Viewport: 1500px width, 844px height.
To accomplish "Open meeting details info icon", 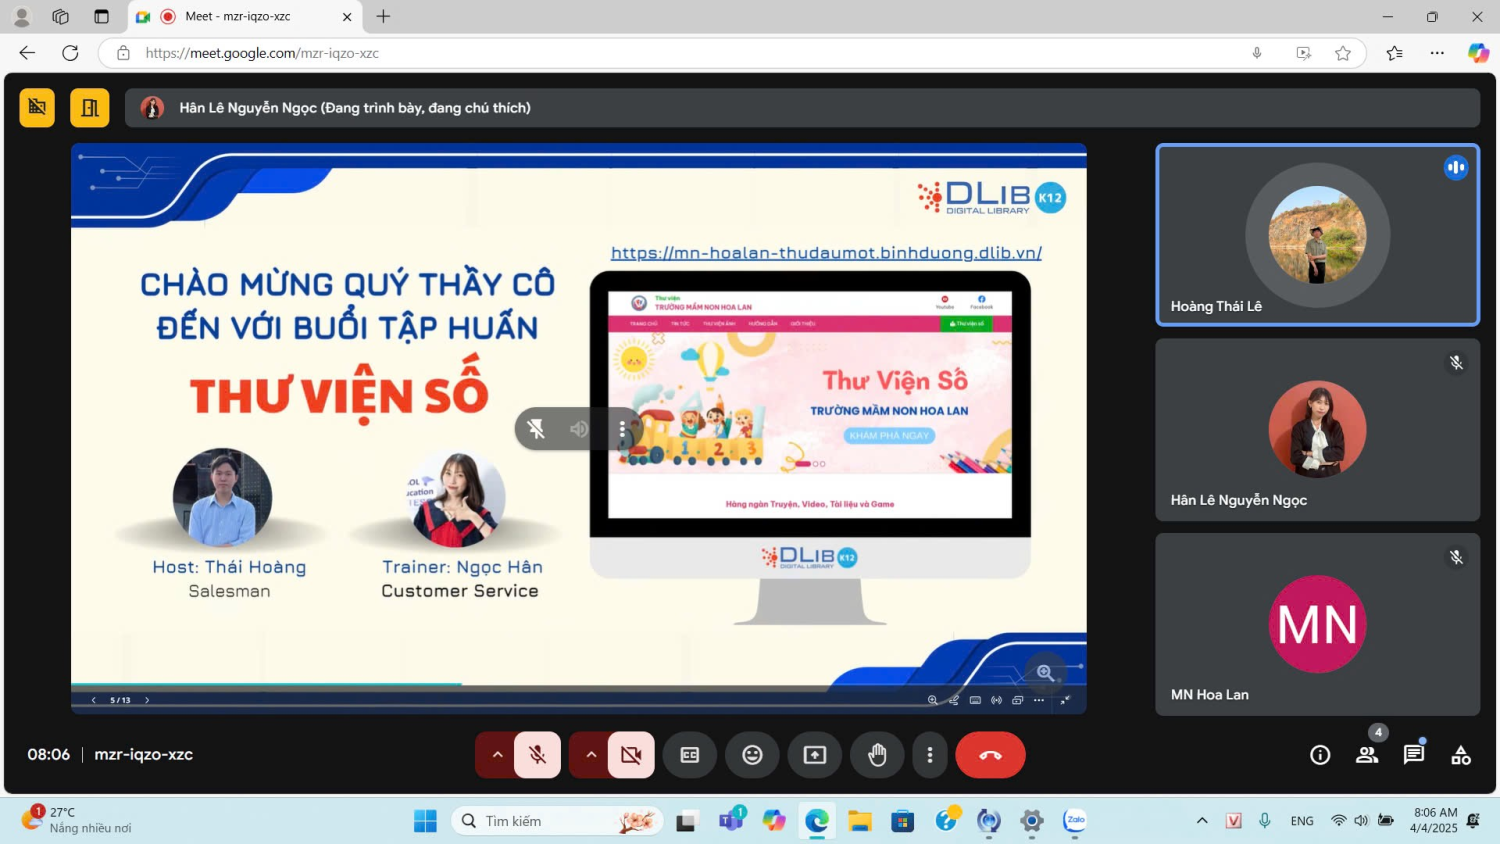I will coord(1320,755).
